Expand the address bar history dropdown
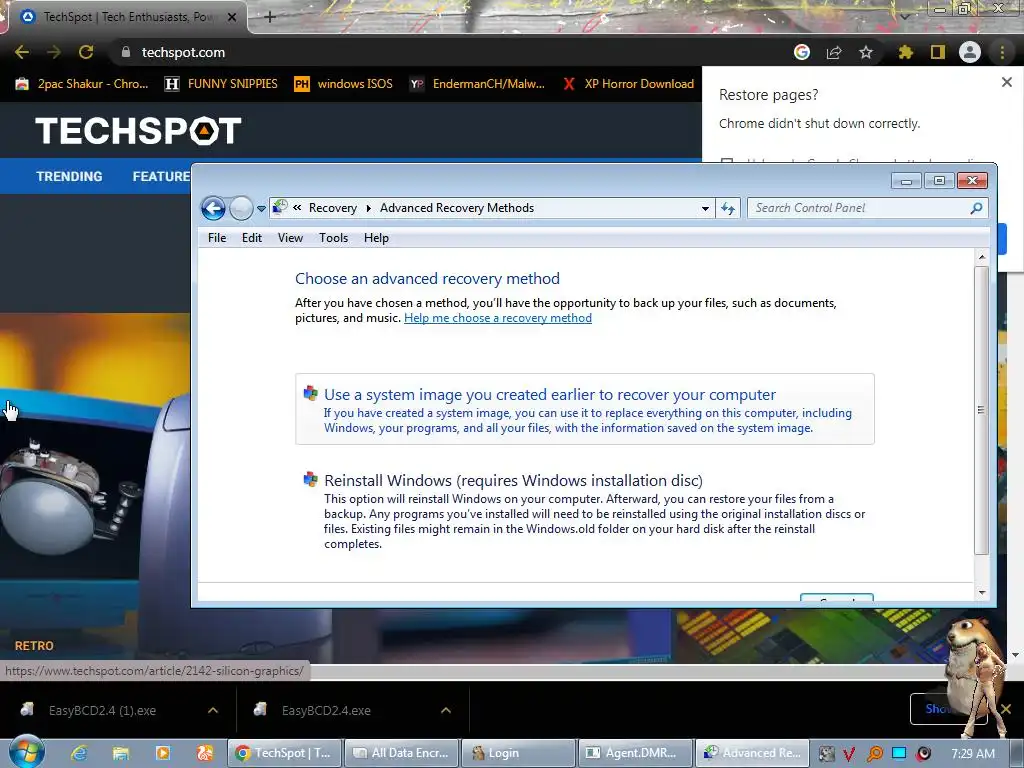 [x=705, y=208]
